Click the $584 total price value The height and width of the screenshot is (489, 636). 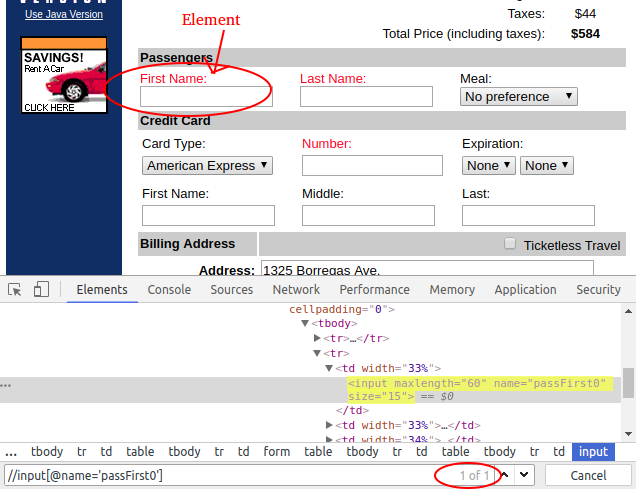click(x=585, y=34)
